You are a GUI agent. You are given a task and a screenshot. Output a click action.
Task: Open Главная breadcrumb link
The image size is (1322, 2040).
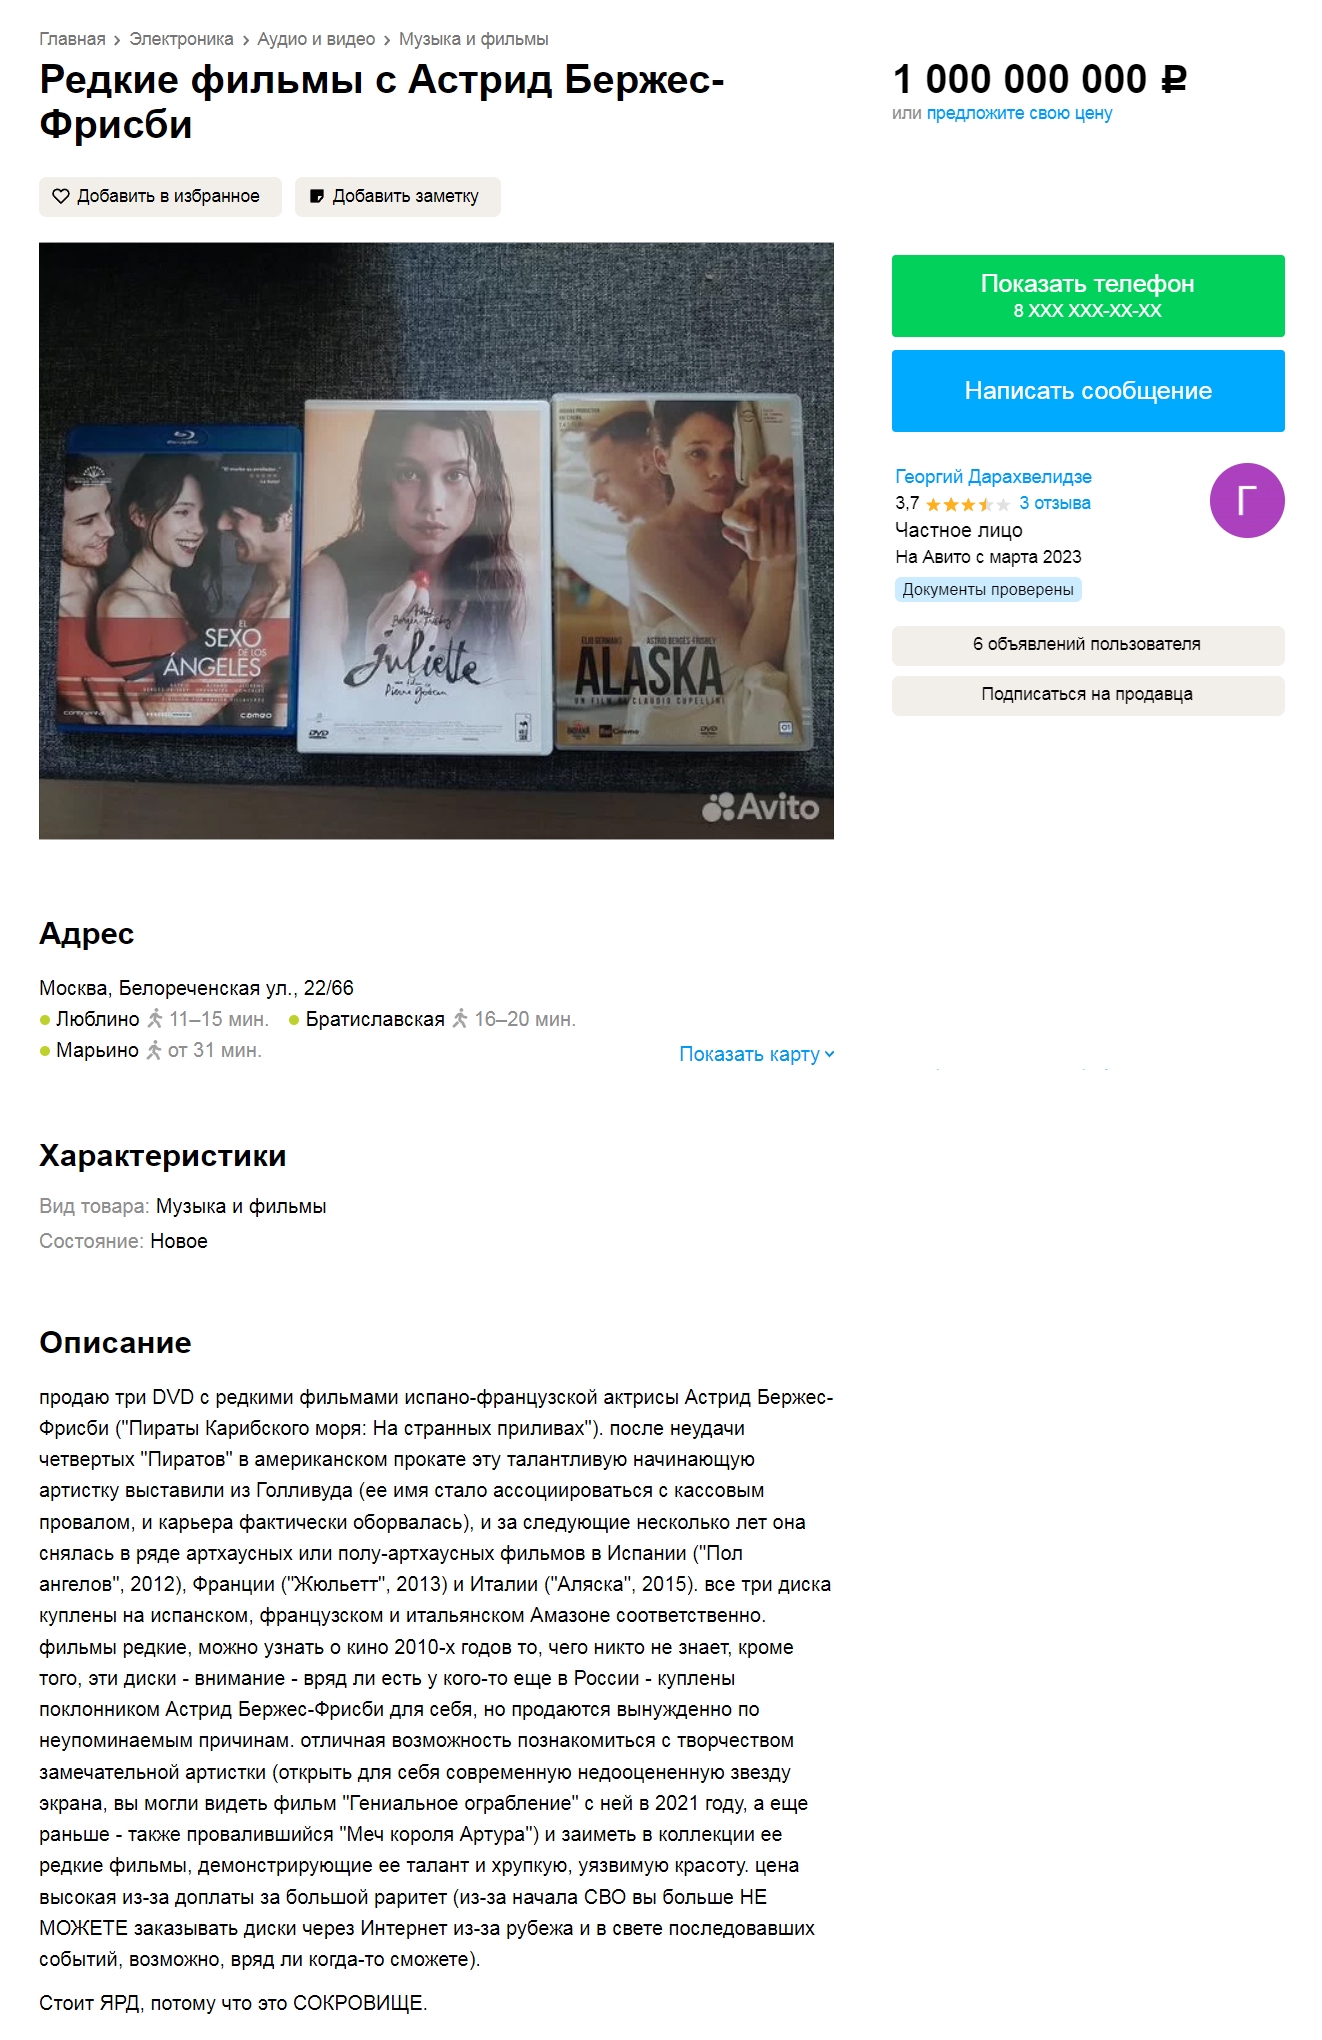[x=72, y=39]
